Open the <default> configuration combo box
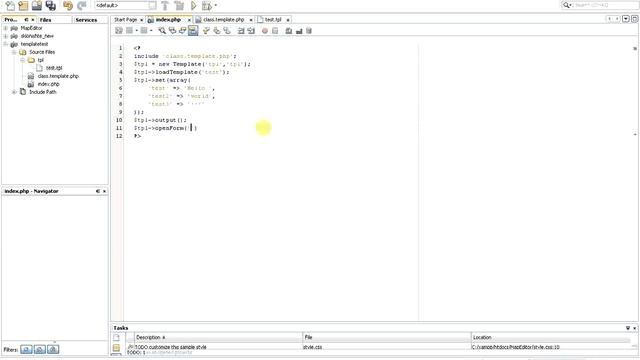The image size is (640, 360). [x=126, y=6]
